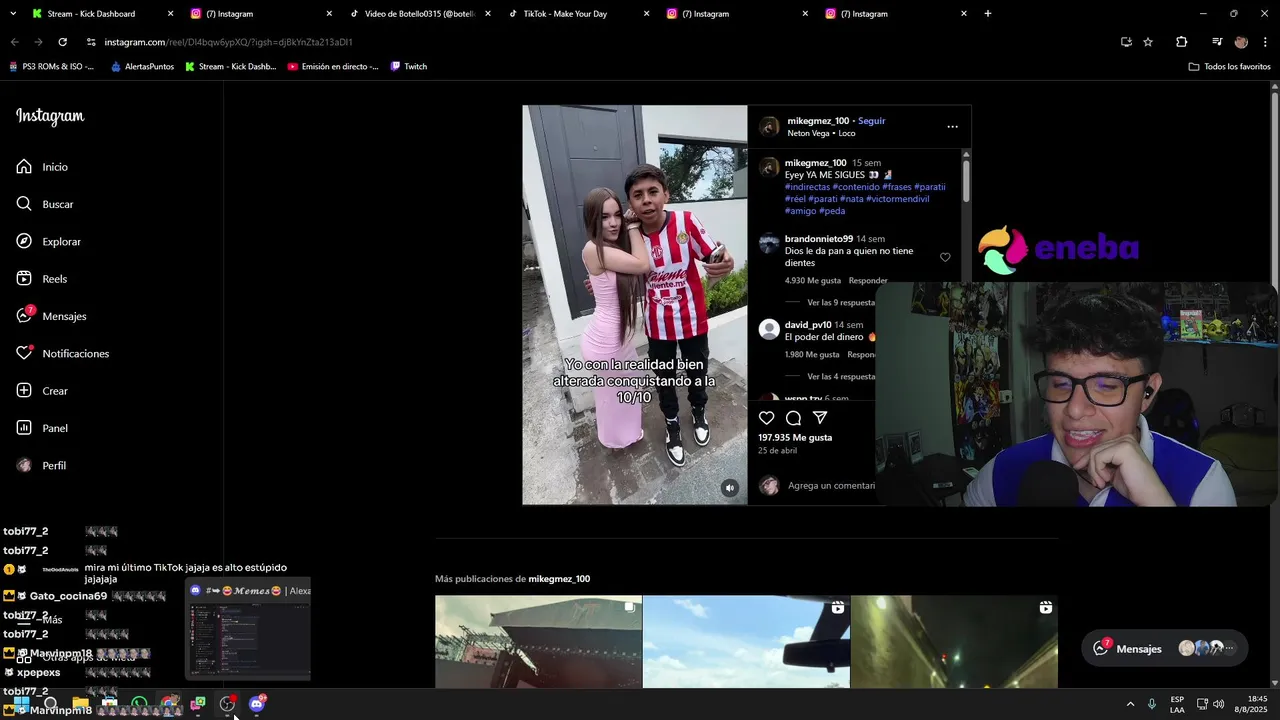Click the comments panel scrollbar
The image size is (1280, 720).
pyautogui.click(x=966, y=180)
